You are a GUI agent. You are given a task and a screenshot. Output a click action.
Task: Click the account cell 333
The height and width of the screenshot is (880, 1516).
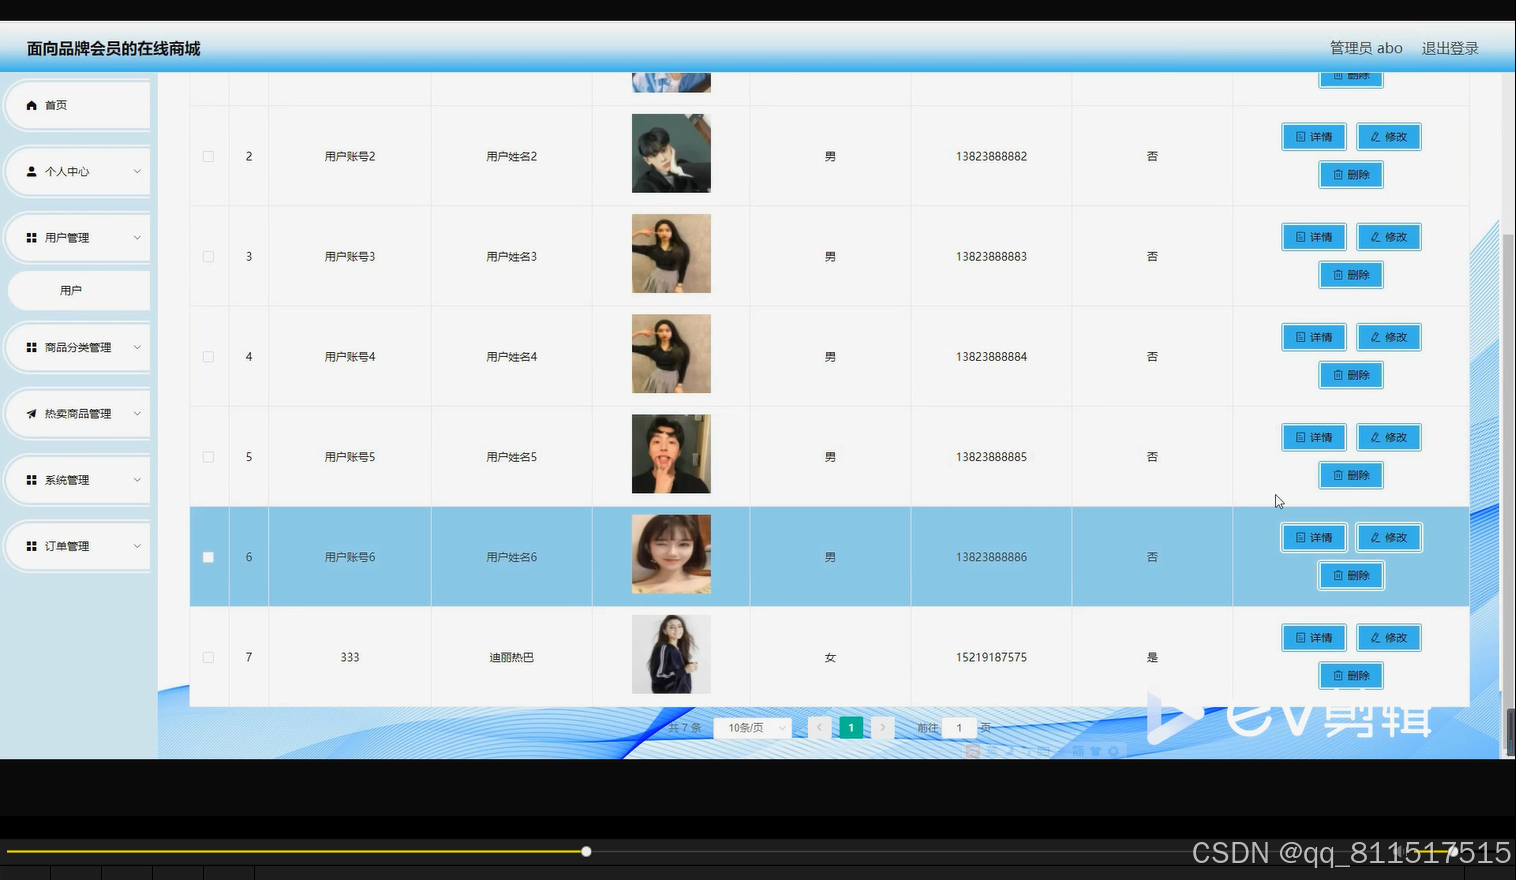(350, 657)
